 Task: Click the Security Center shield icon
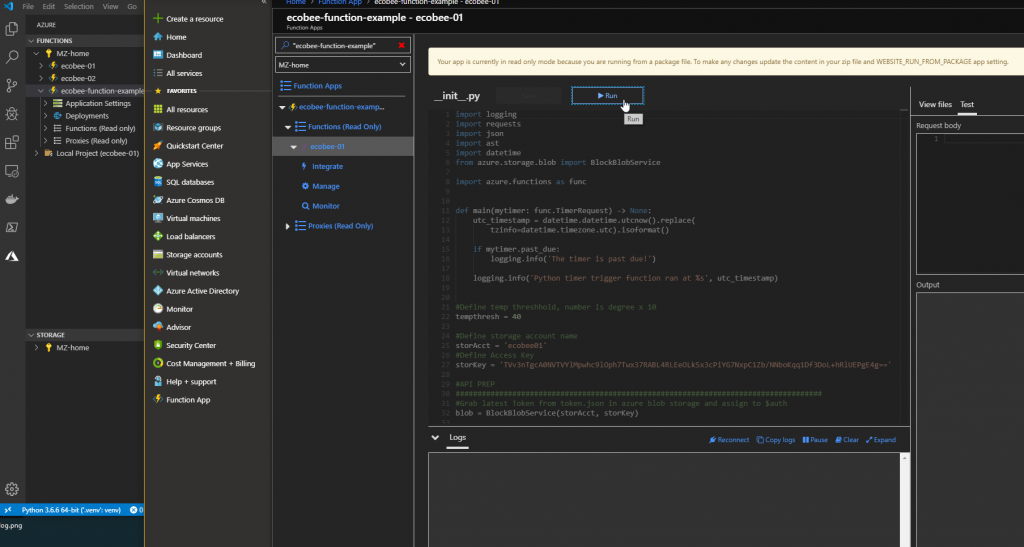(157, 345)
